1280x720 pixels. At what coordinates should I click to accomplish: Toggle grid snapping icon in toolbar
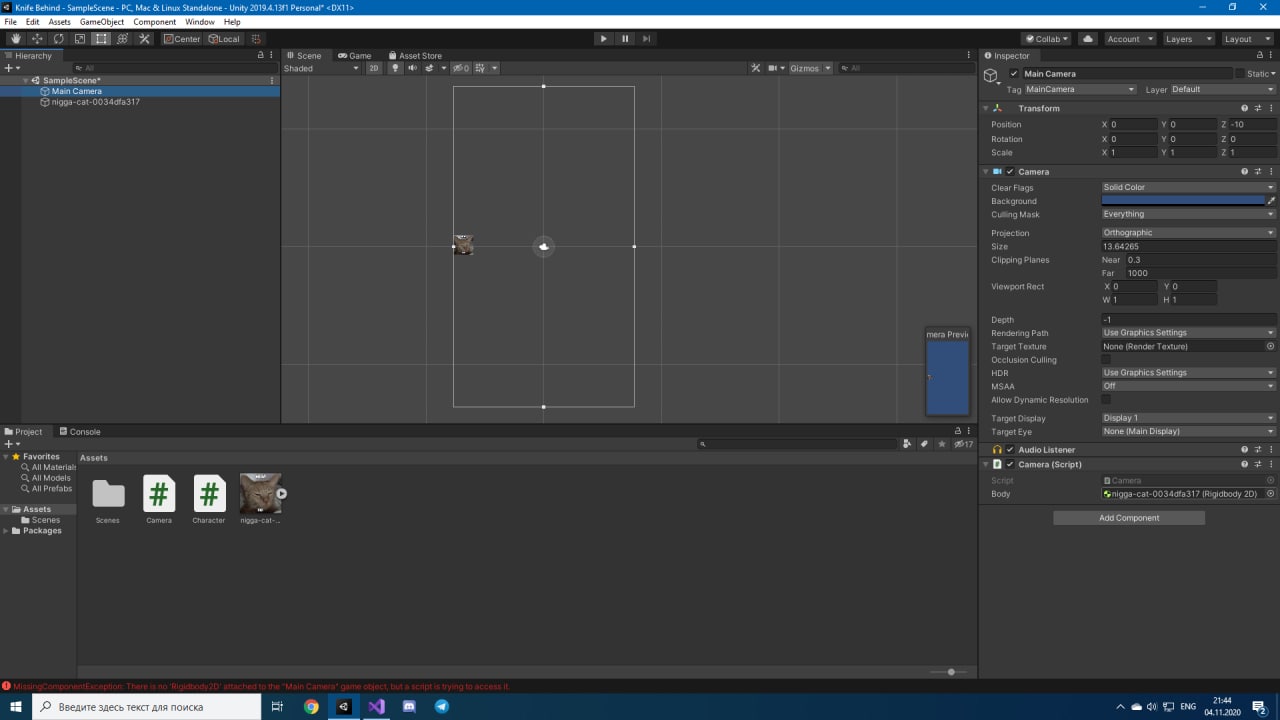[x=257, y=39]
